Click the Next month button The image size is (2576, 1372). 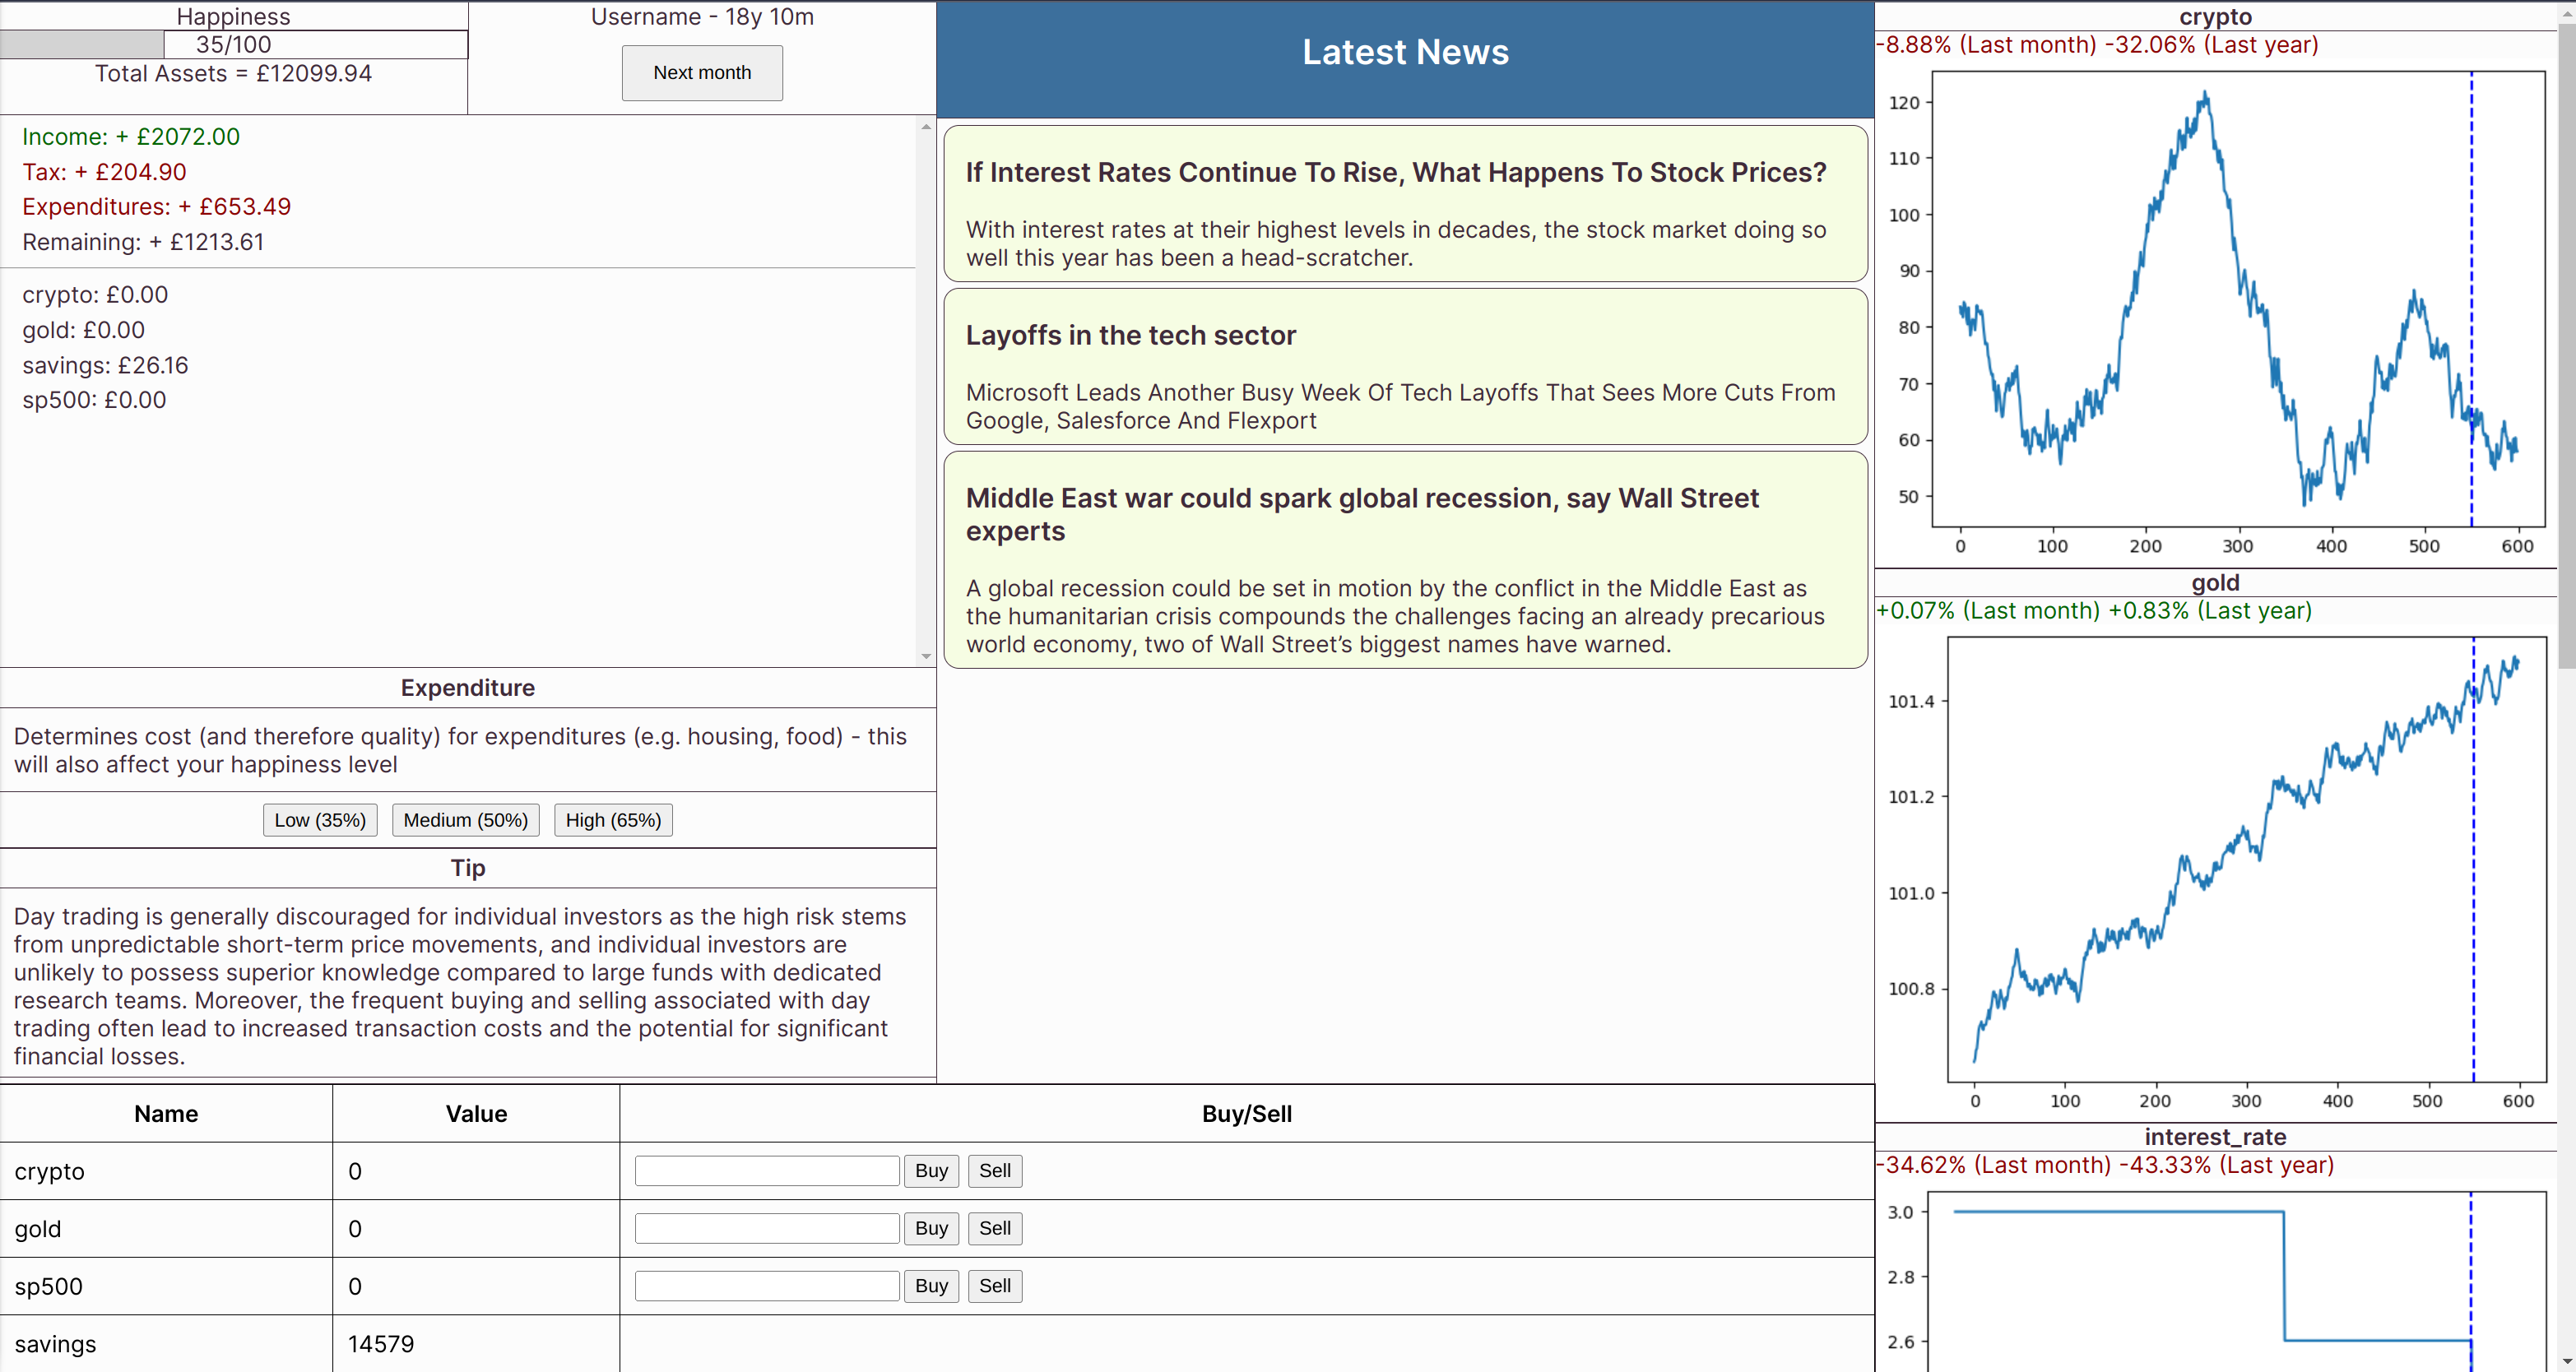[x=702, y=73]
